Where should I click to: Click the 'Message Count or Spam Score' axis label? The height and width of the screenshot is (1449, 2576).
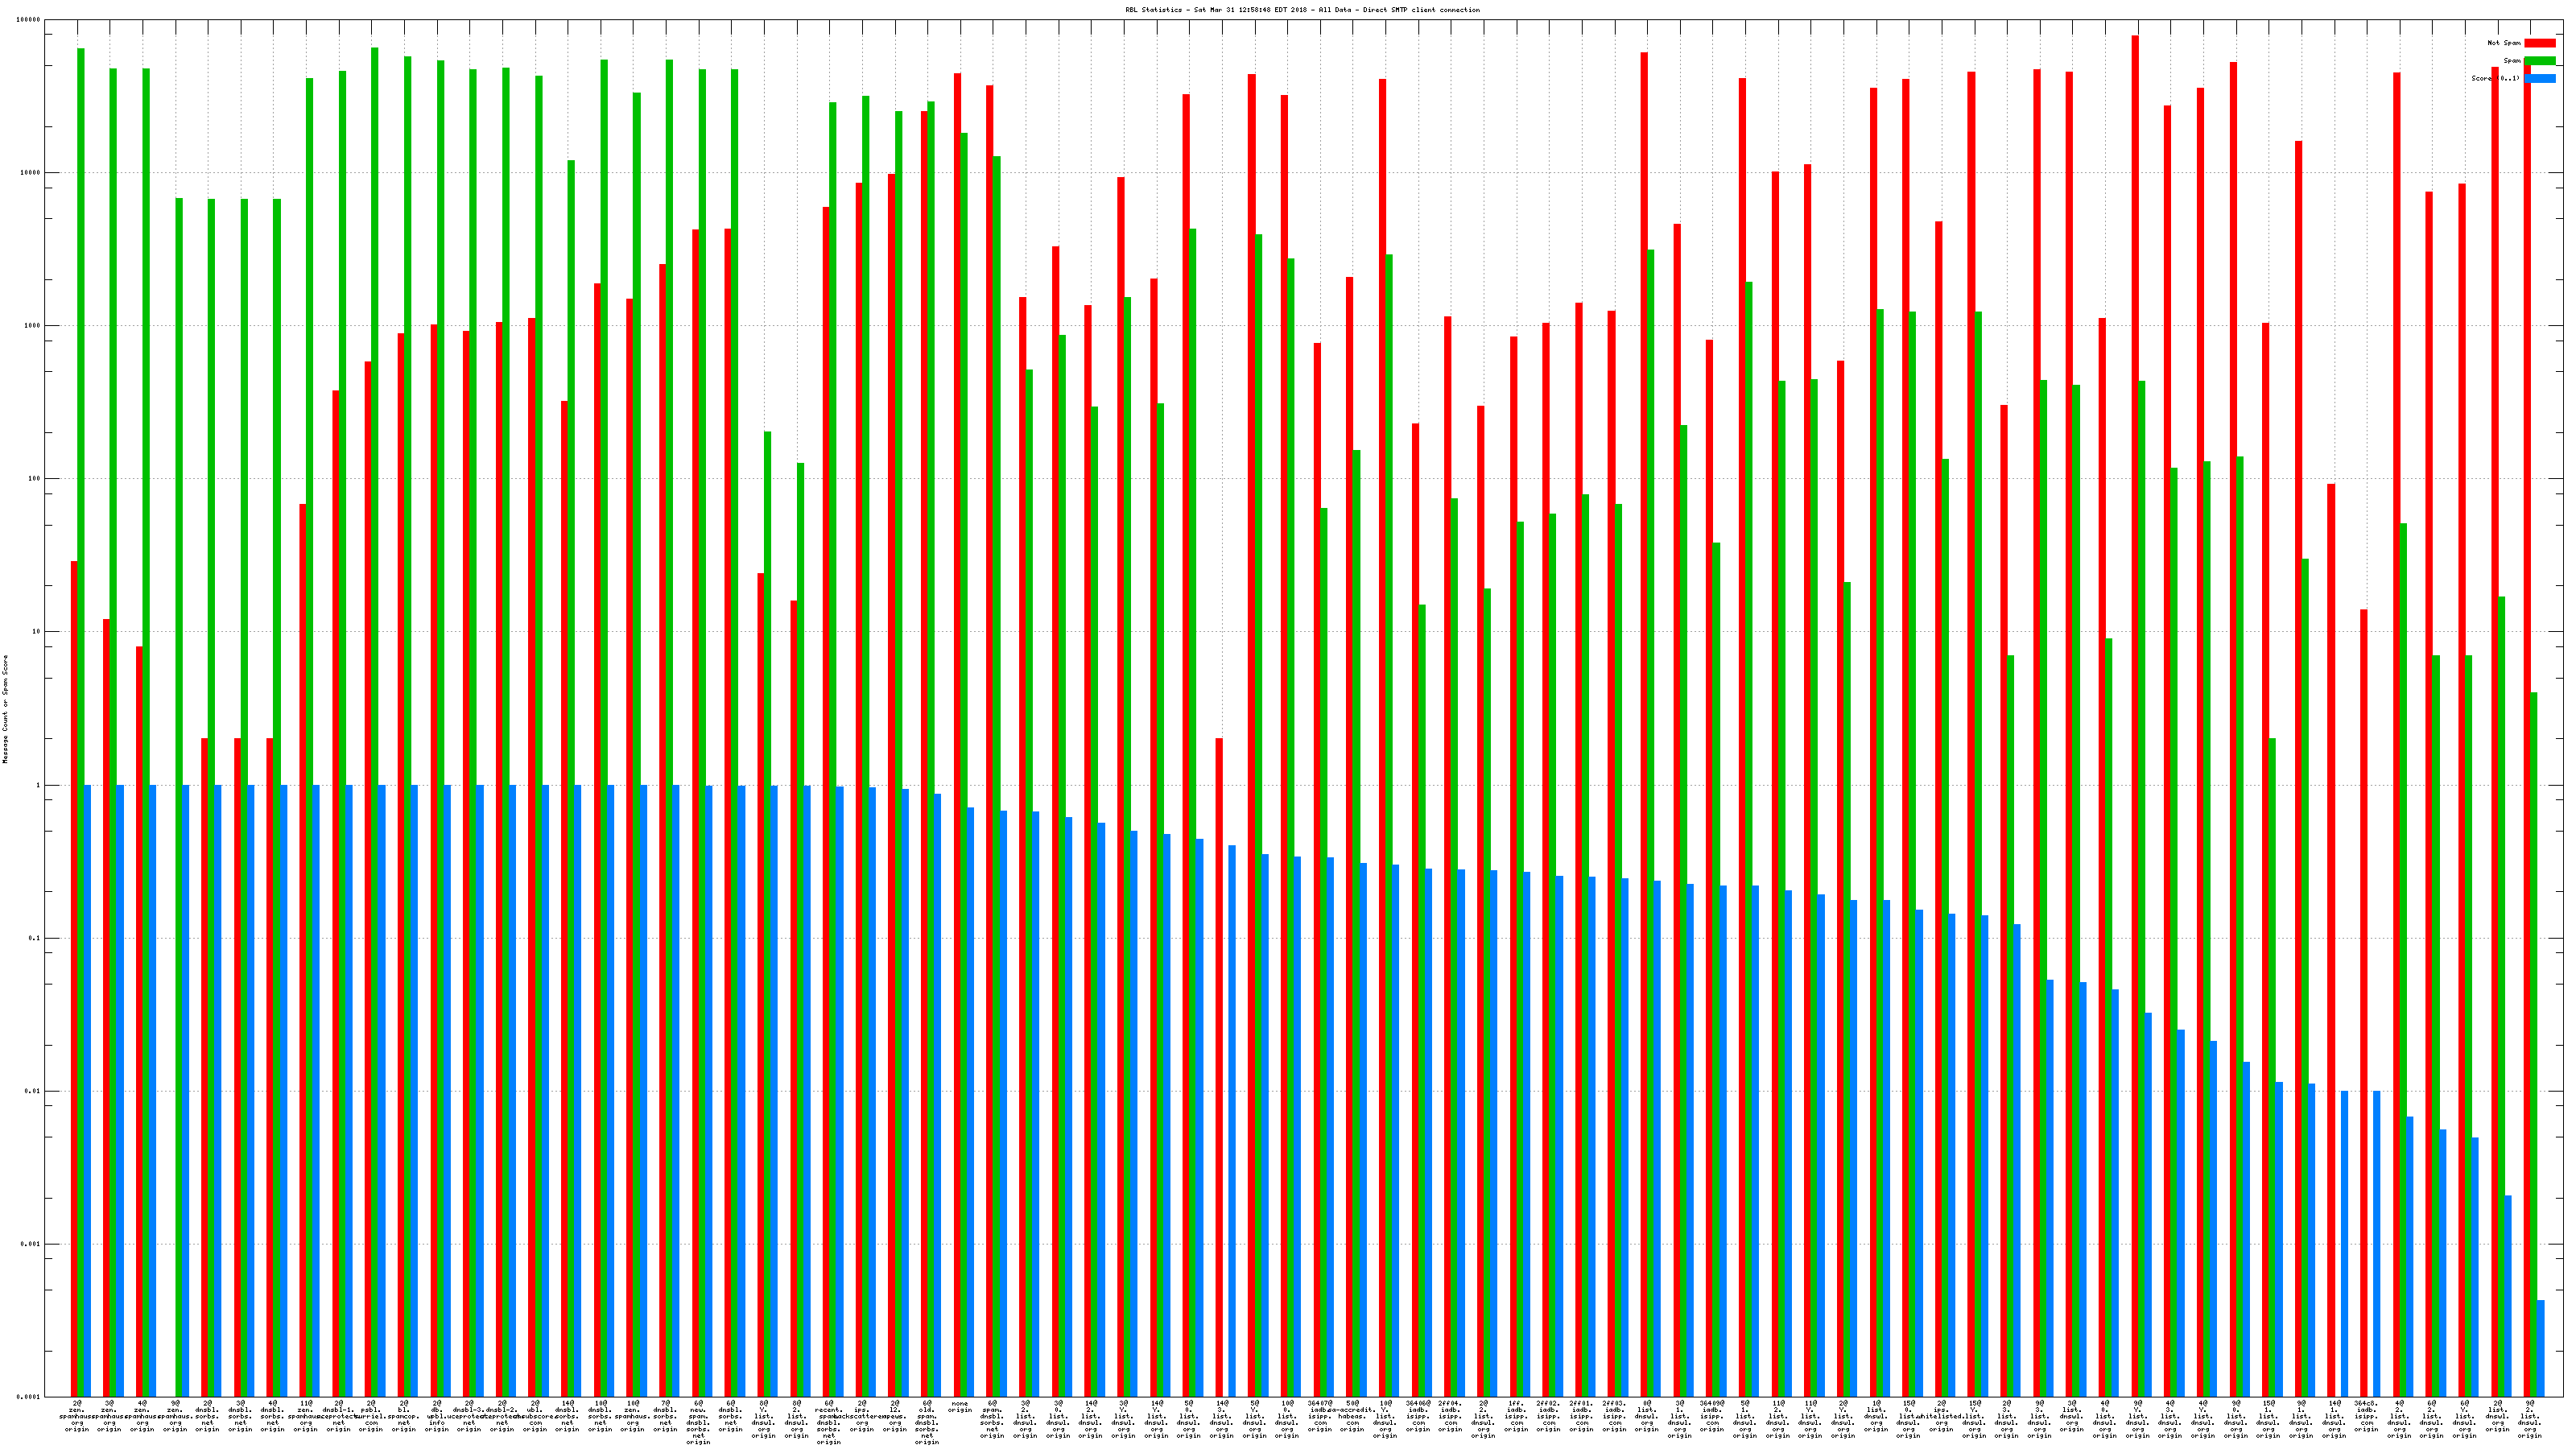point(5,709)
